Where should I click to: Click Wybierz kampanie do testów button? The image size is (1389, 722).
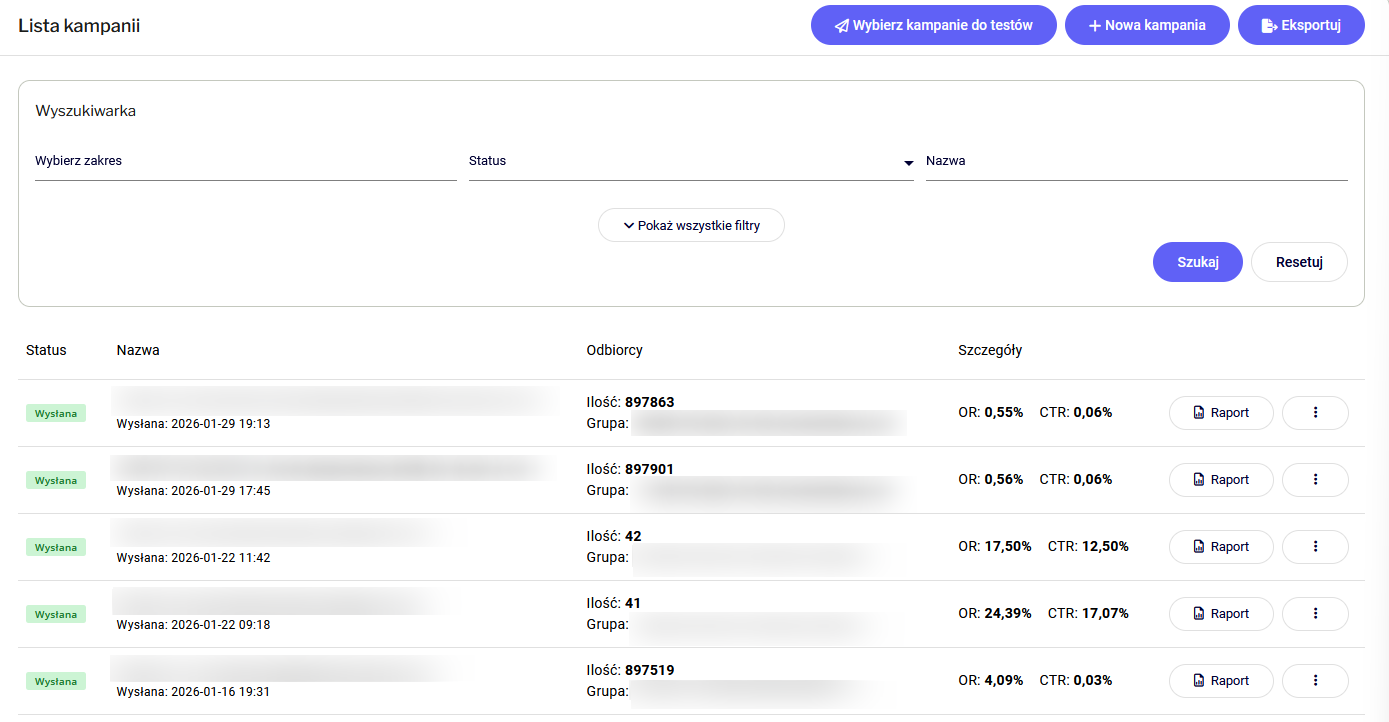click(x=933, y=25)
